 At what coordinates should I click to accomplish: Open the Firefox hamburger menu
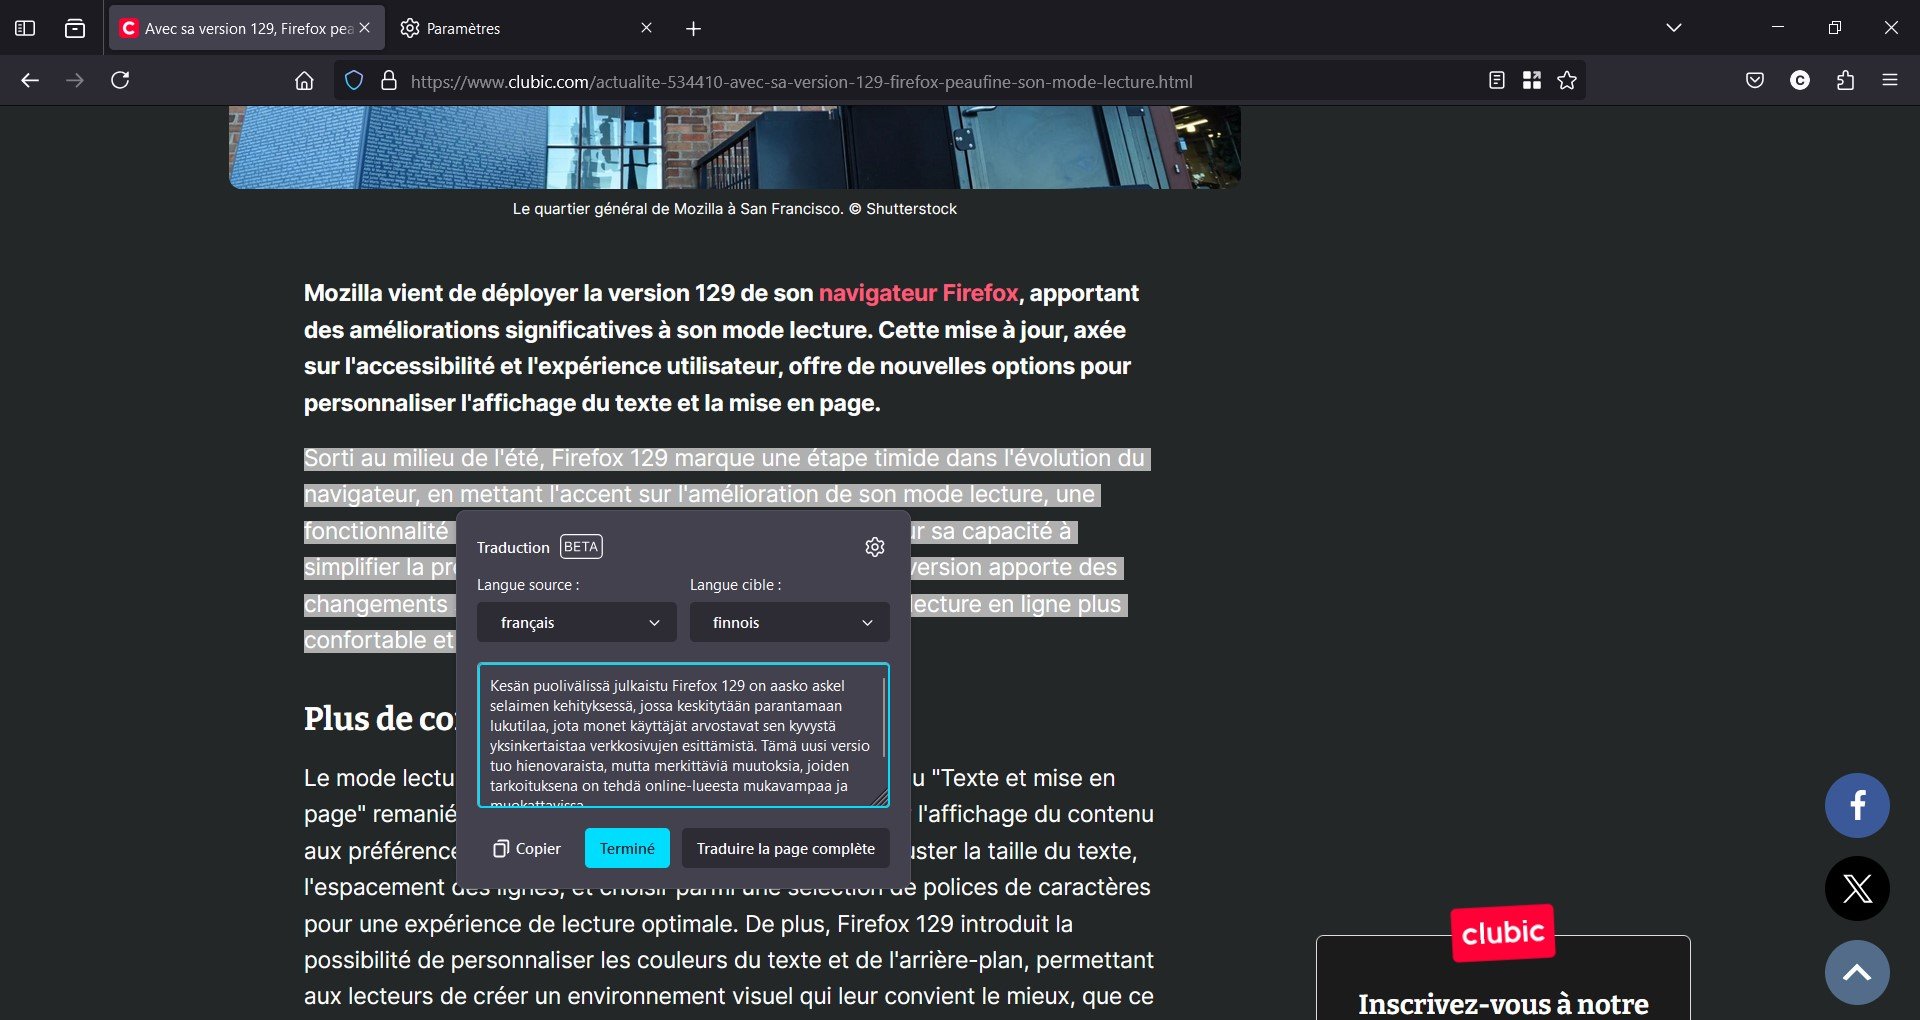pos(1891,80)
